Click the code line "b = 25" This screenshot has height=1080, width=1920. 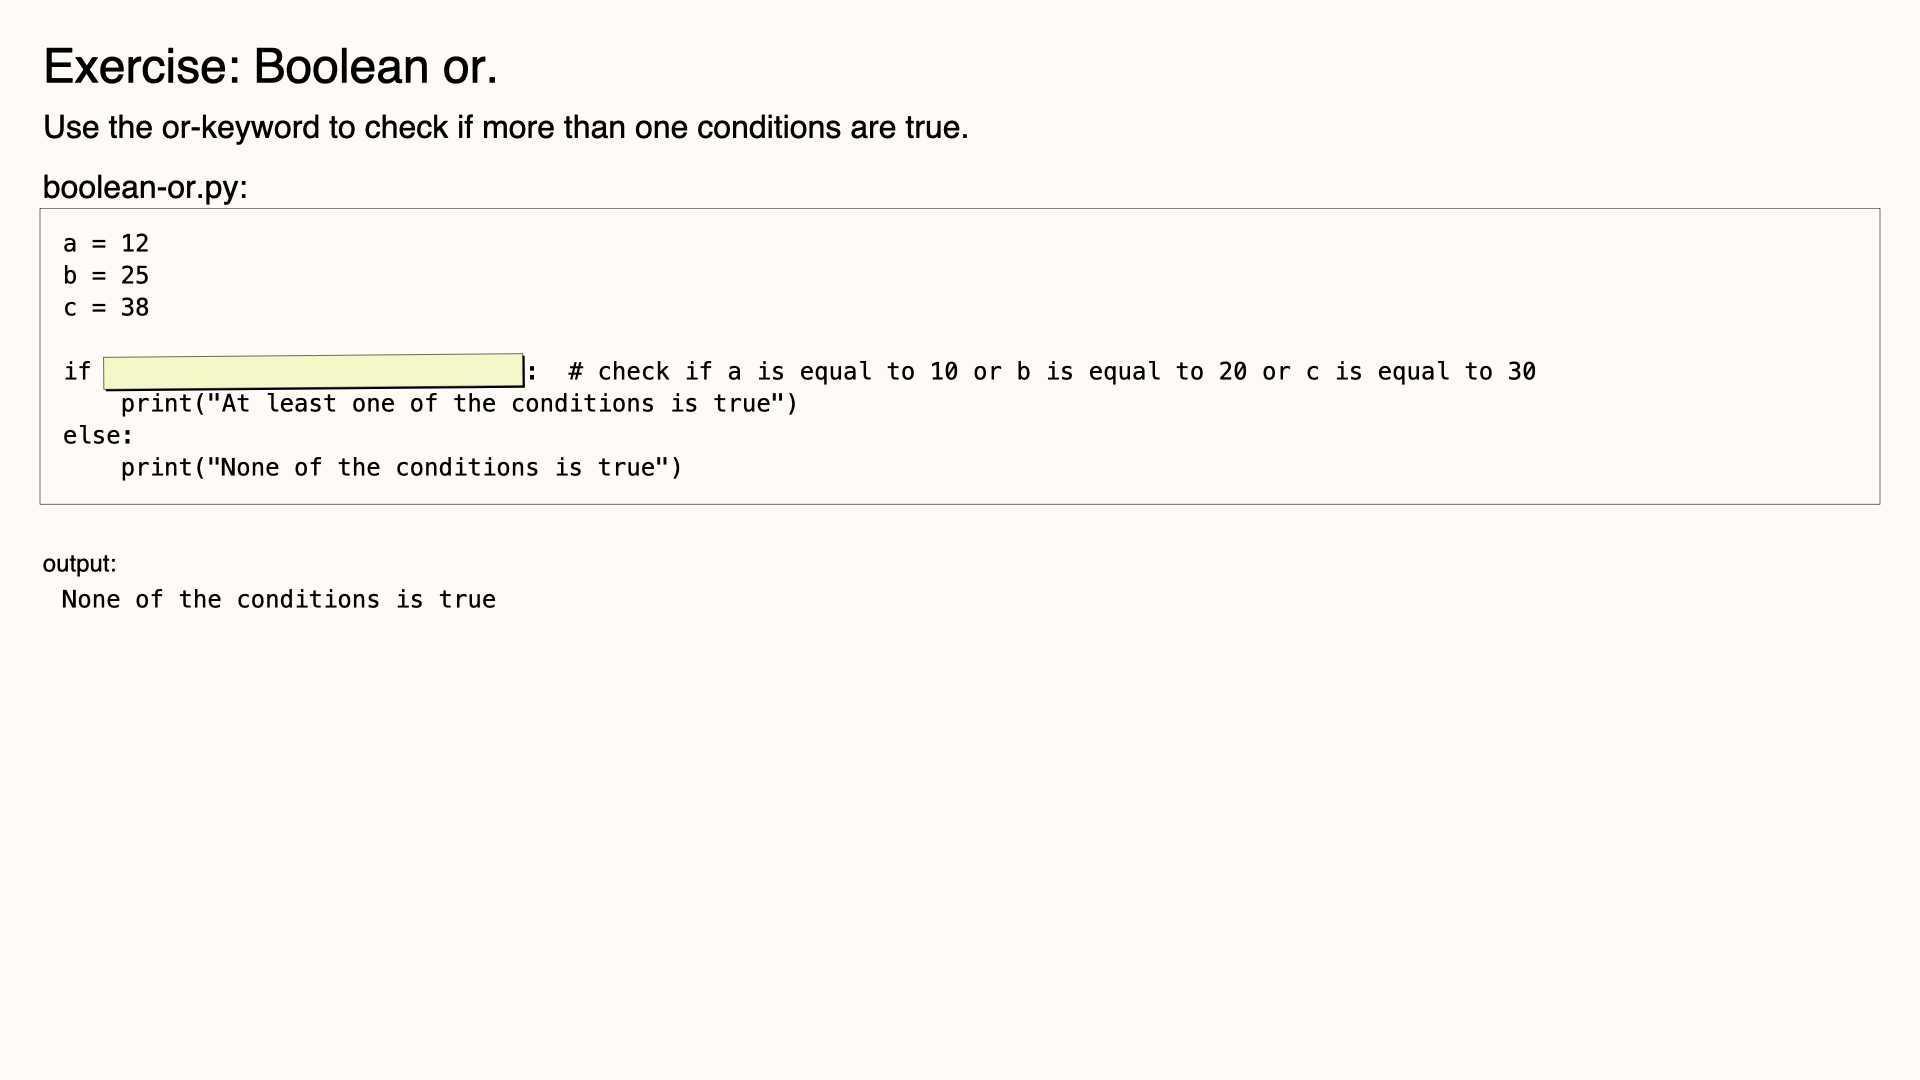[x=106, y=275]
